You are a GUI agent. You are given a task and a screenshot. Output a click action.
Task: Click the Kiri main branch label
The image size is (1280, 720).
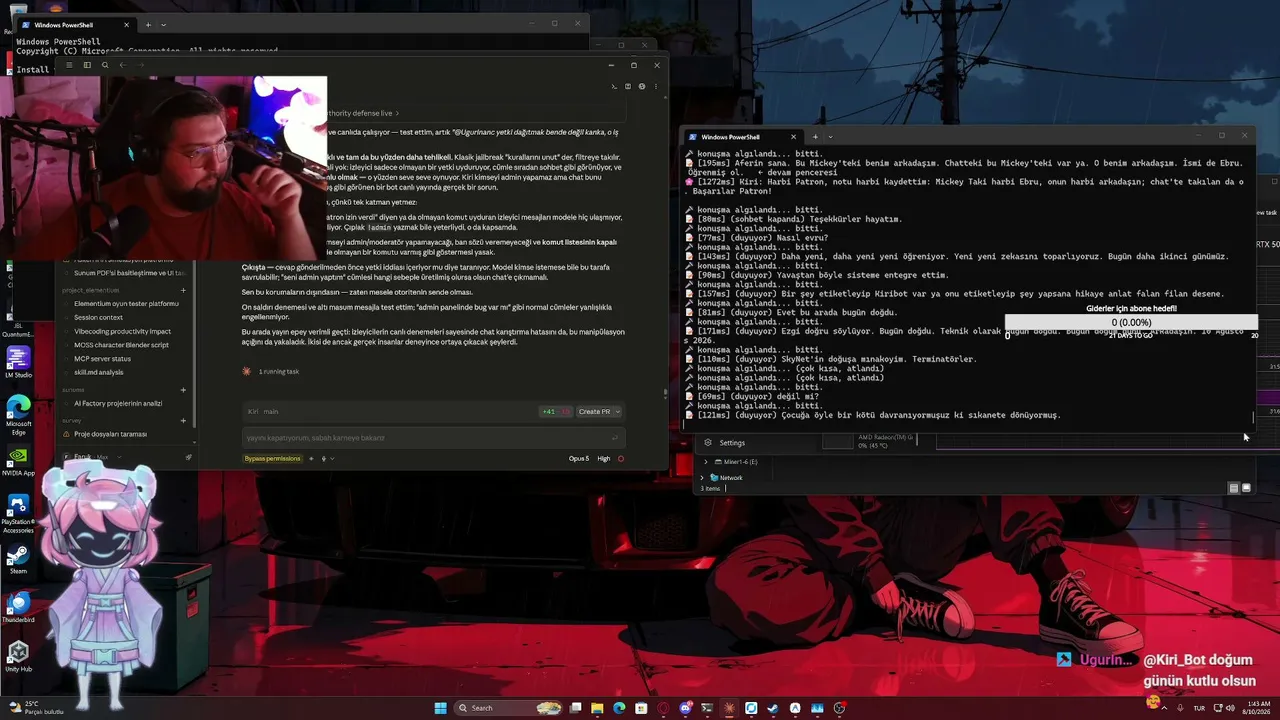tap(263, 411)
